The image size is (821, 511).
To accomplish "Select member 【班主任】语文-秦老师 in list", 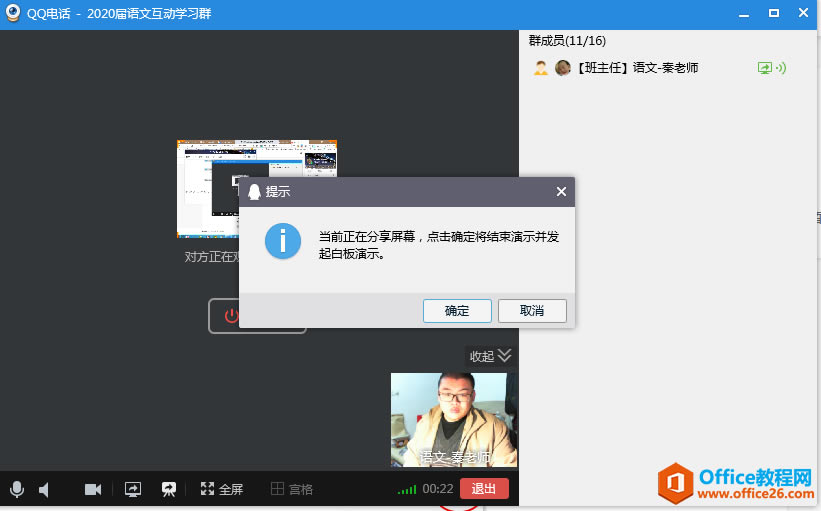I will pyautogui.click(x=660, y=68).
